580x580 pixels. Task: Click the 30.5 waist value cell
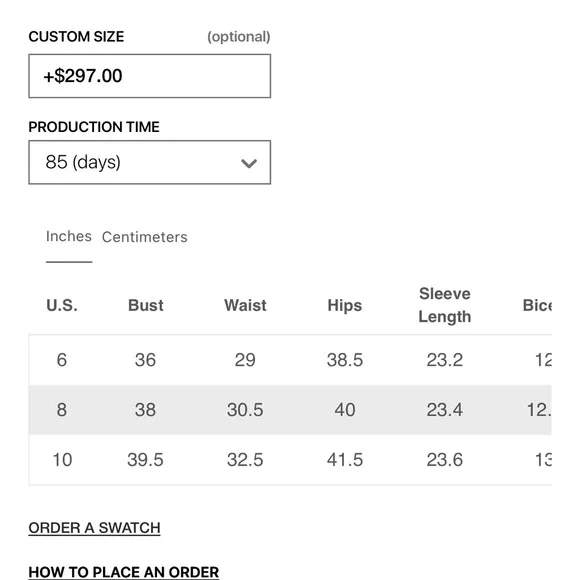pos(245,410)
